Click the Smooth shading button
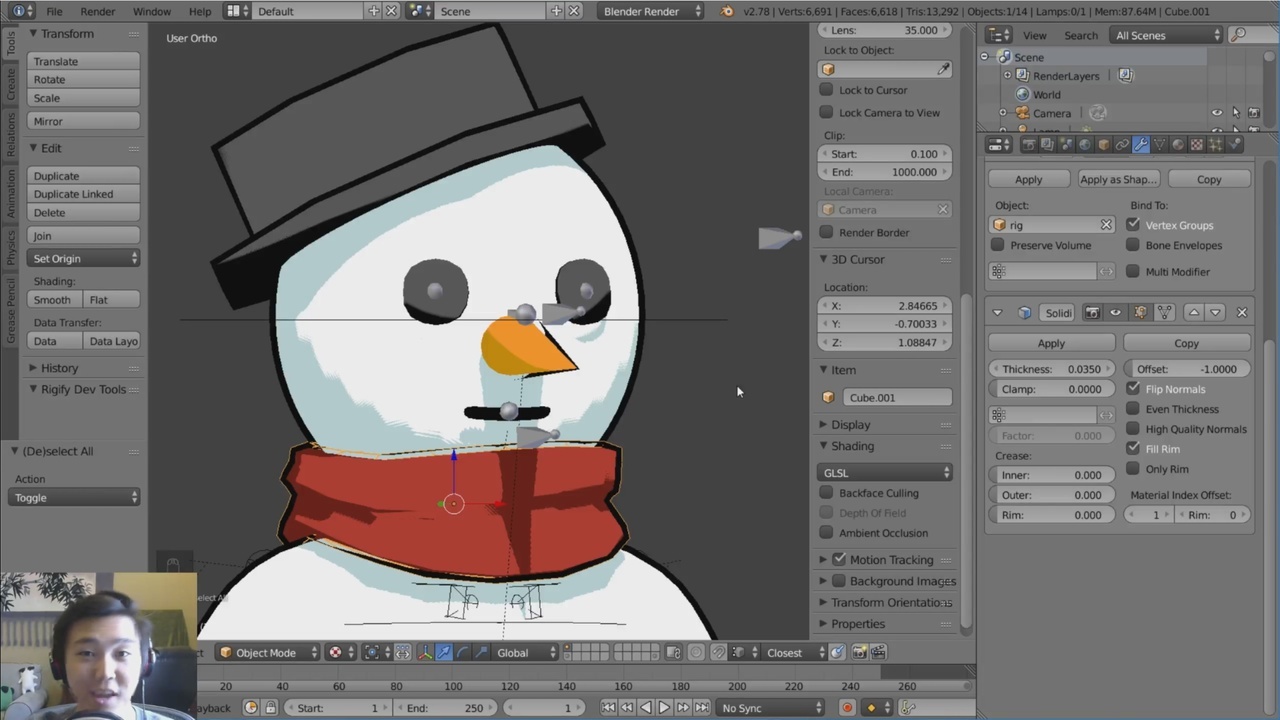The height and width of the screenshot is (720, 1280). tap(53, 300)
